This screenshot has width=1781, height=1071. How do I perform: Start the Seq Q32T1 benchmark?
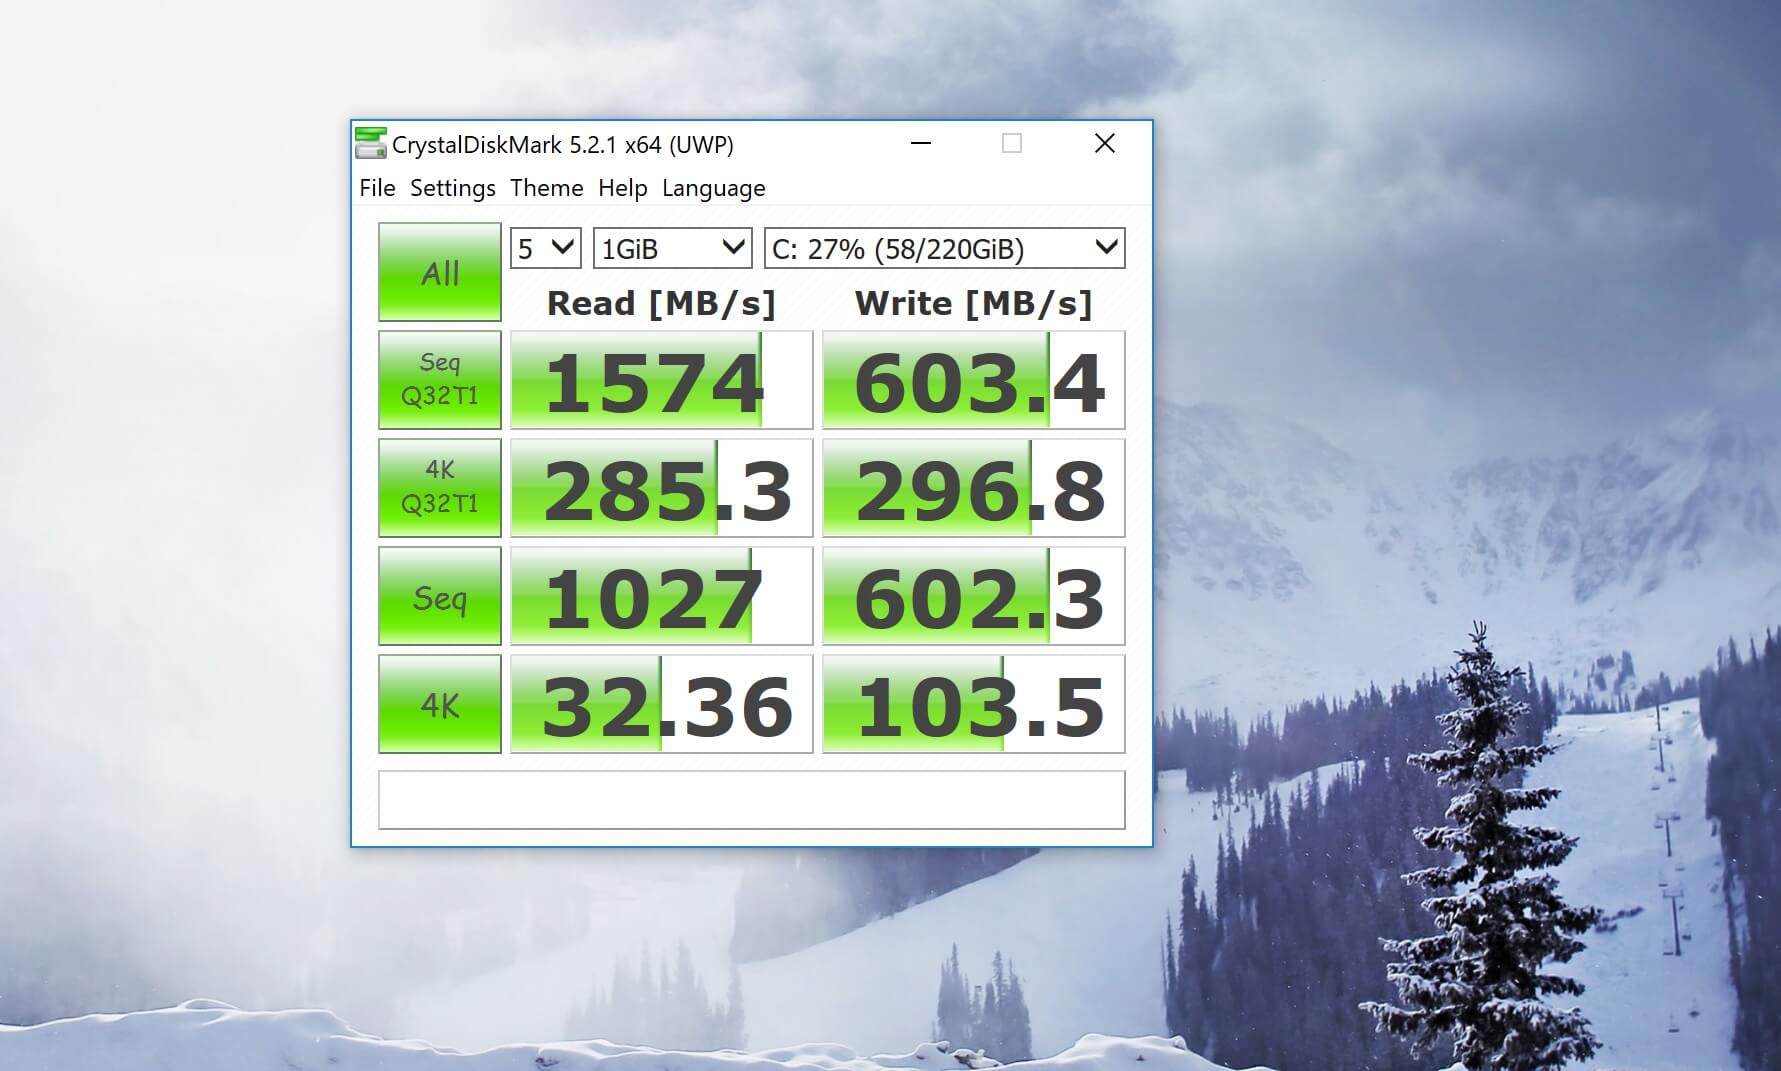(440, 380)
